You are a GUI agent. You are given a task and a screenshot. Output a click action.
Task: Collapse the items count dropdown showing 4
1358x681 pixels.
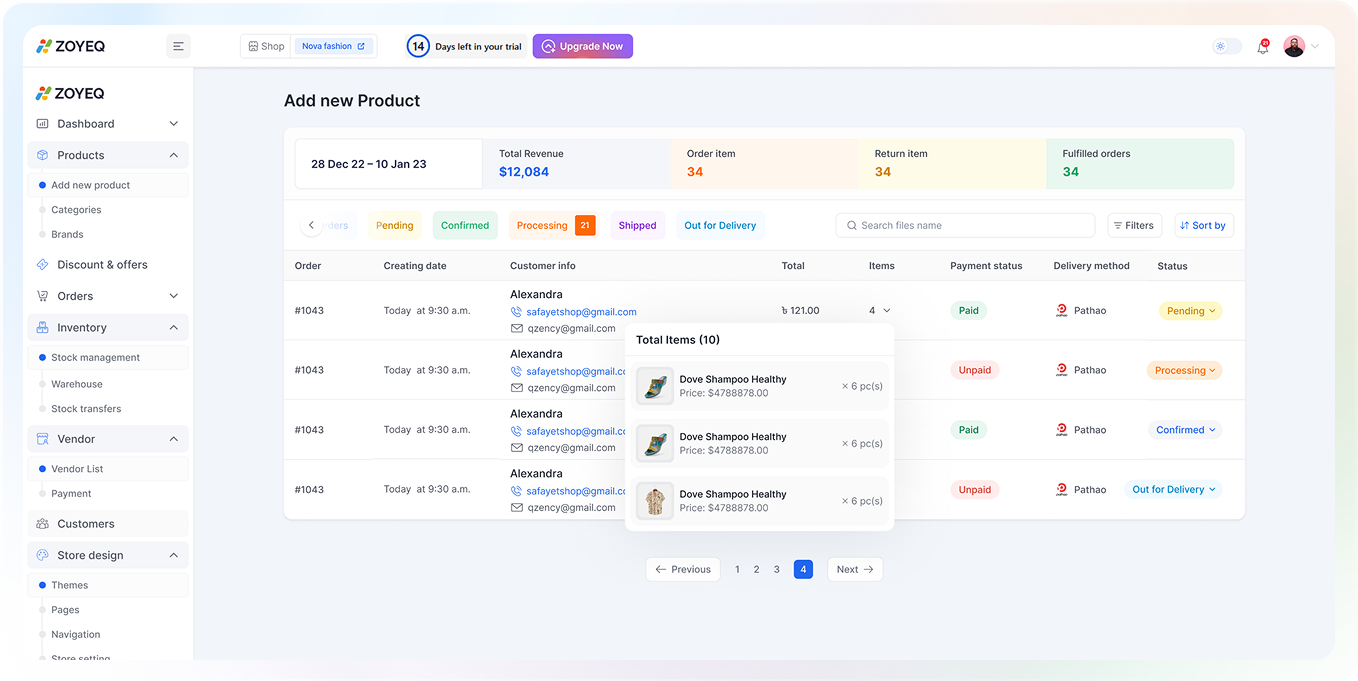pyautogui.click(x=886, y=311)
